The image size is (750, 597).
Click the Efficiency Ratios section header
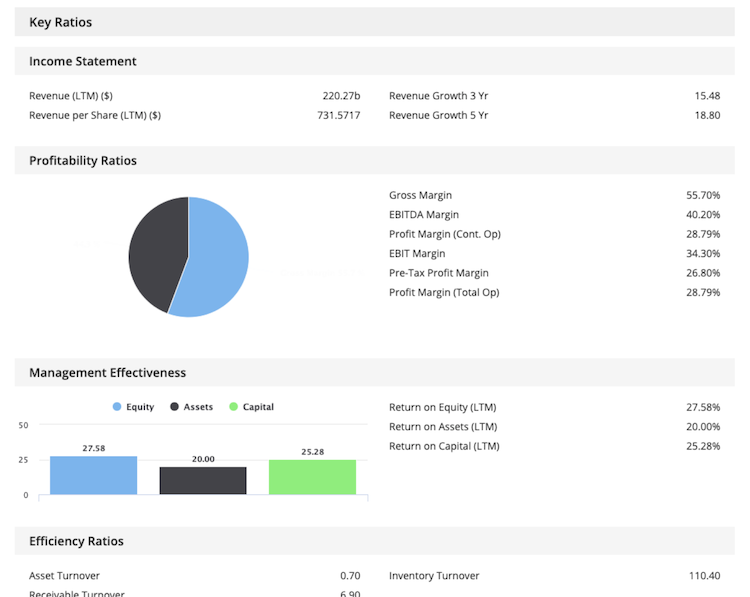click(76, 541)
